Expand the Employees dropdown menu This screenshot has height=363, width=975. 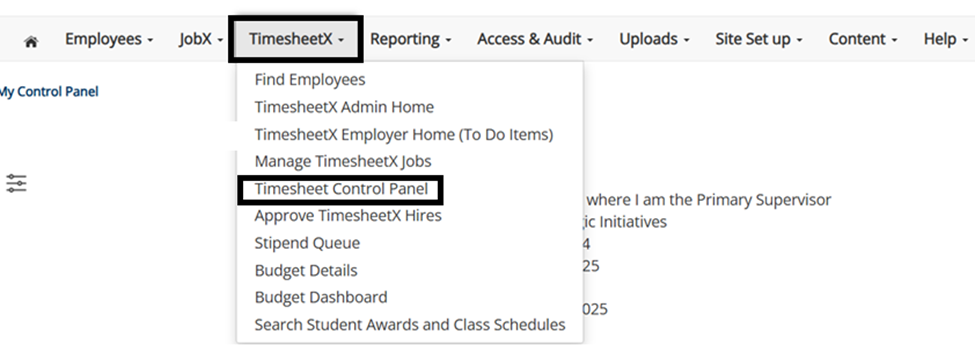click(109, 39)
